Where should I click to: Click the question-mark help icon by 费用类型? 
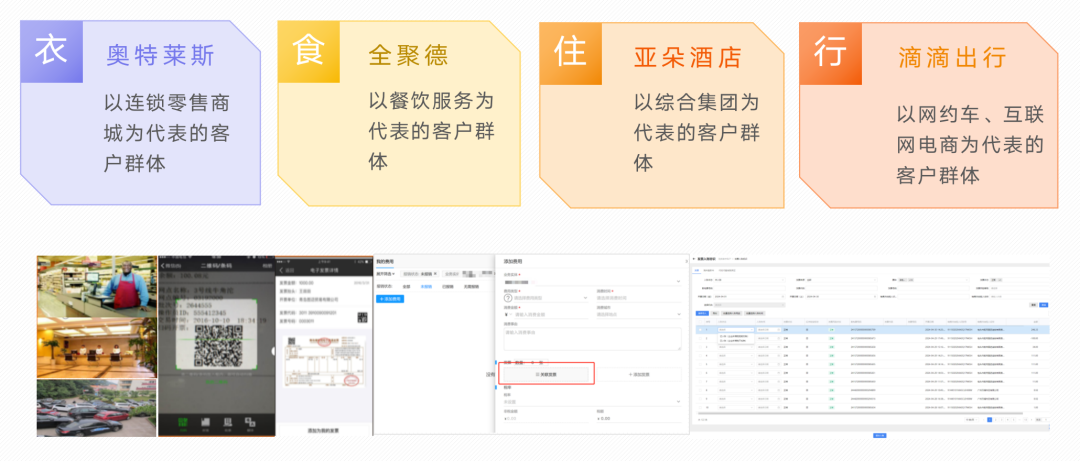[508, 298]
